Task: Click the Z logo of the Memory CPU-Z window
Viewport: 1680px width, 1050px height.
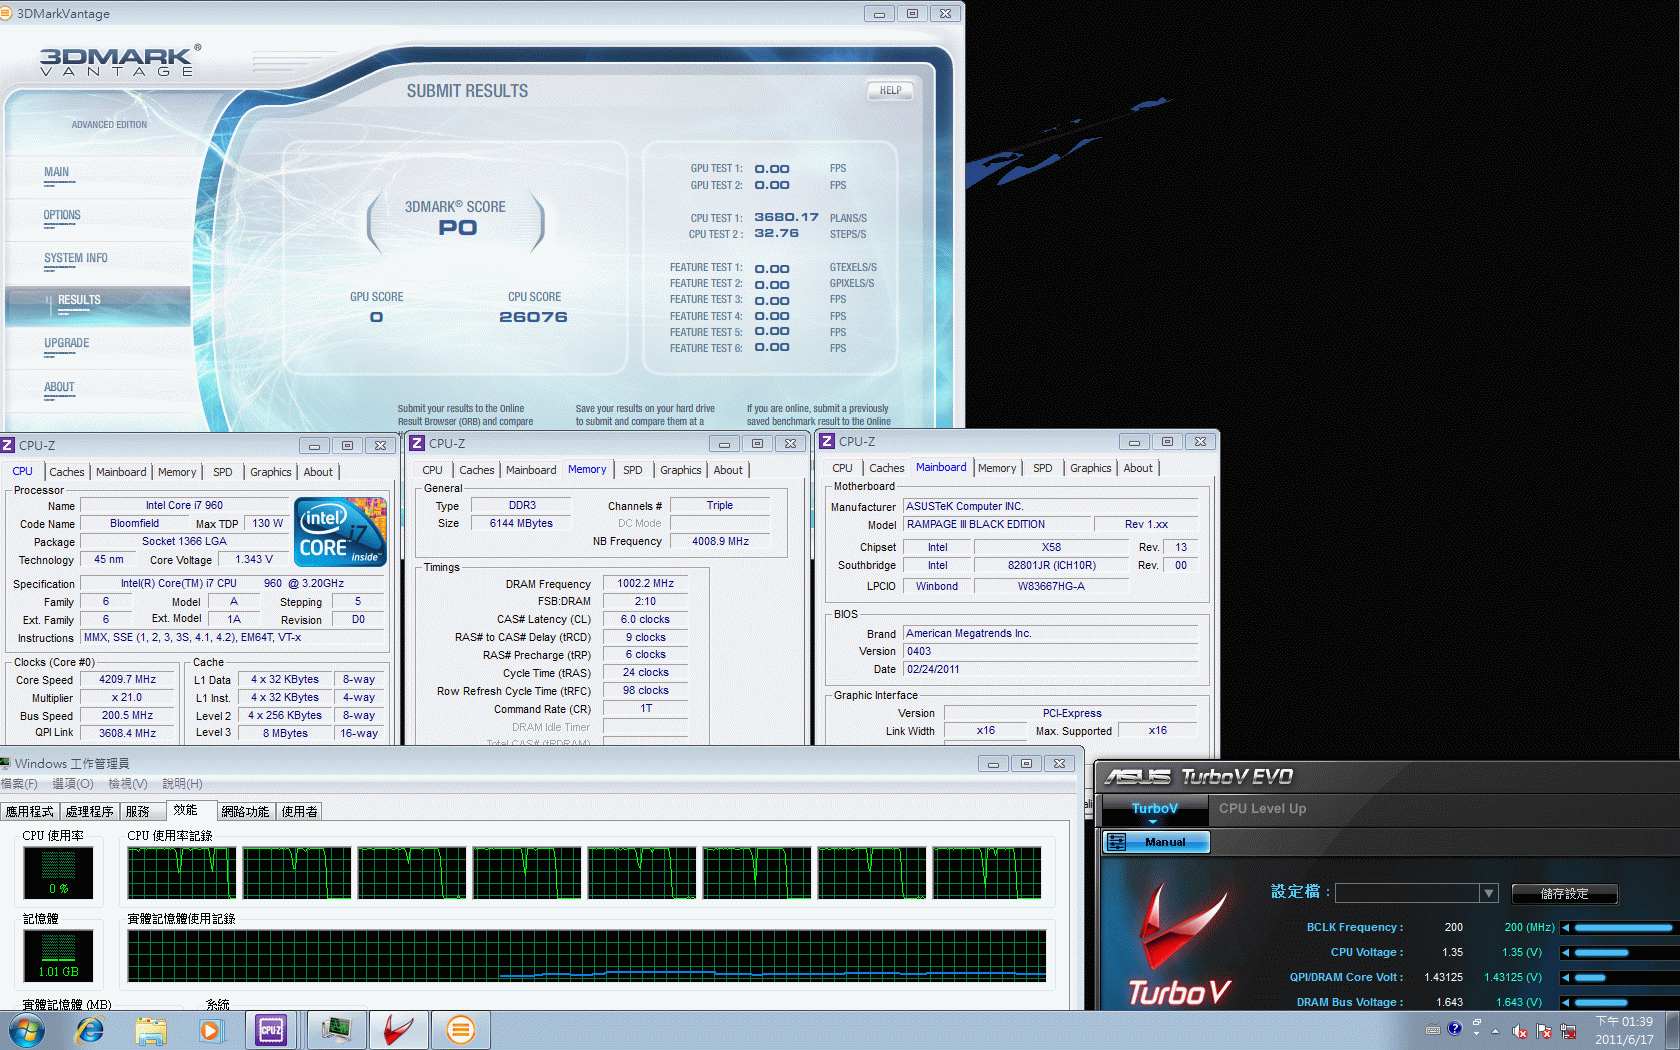Action: tap(417, 443)
